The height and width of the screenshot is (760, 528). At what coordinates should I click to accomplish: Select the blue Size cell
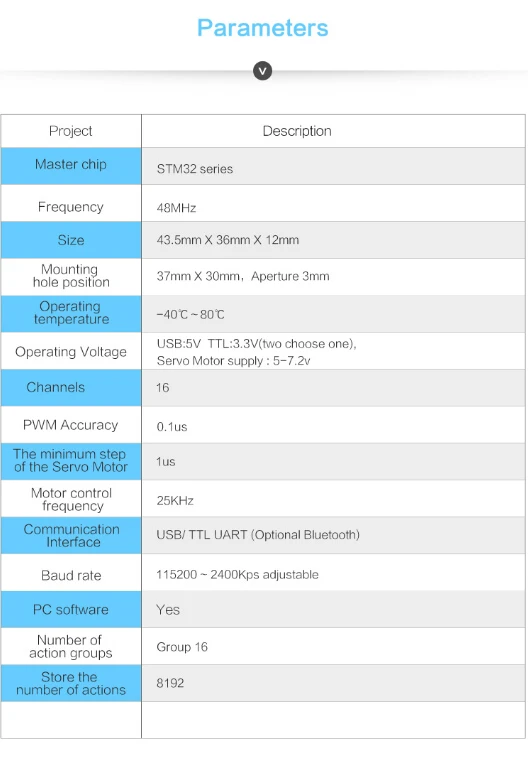(71, 240)
